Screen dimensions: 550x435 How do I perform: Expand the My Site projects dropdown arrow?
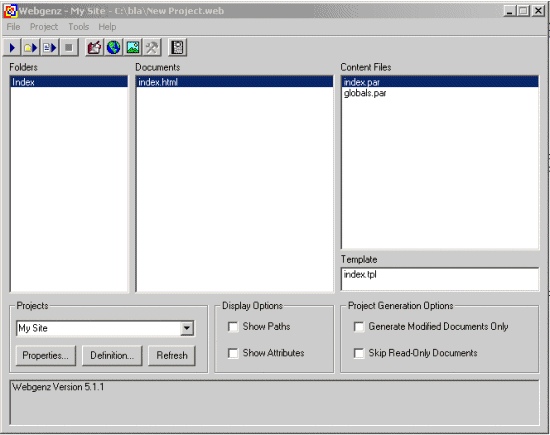coord(187,328)
